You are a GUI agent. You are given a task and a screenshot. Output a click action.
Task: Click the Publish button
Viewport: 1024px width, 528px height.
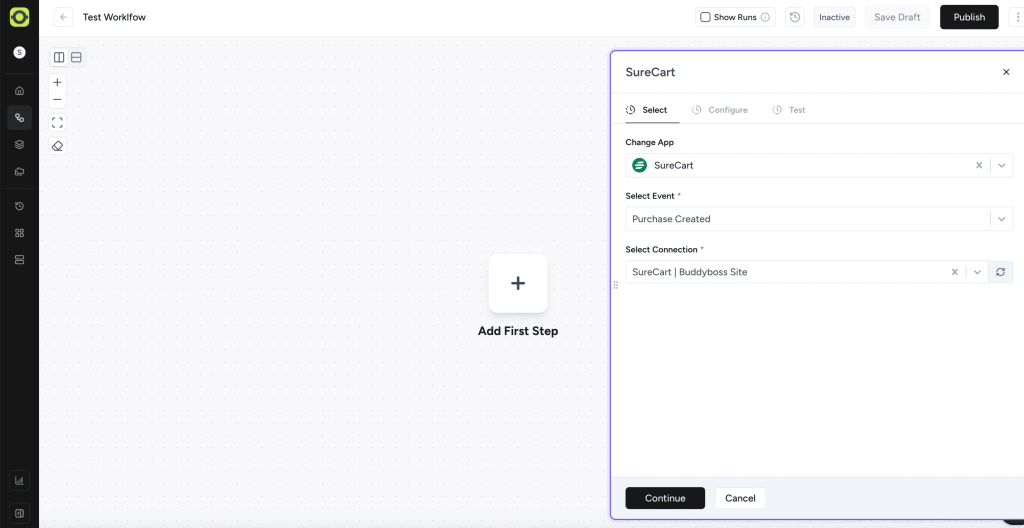(x=968, y=17)
